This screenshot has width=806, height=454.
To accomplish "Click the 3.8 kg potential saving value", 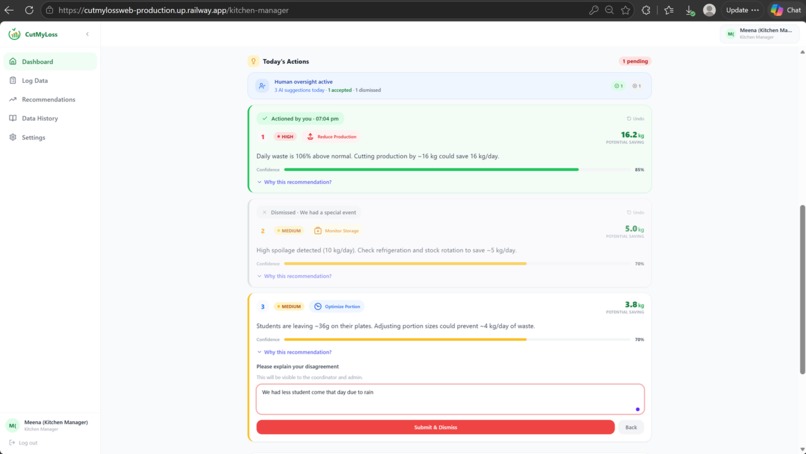I will coord(634,304).
